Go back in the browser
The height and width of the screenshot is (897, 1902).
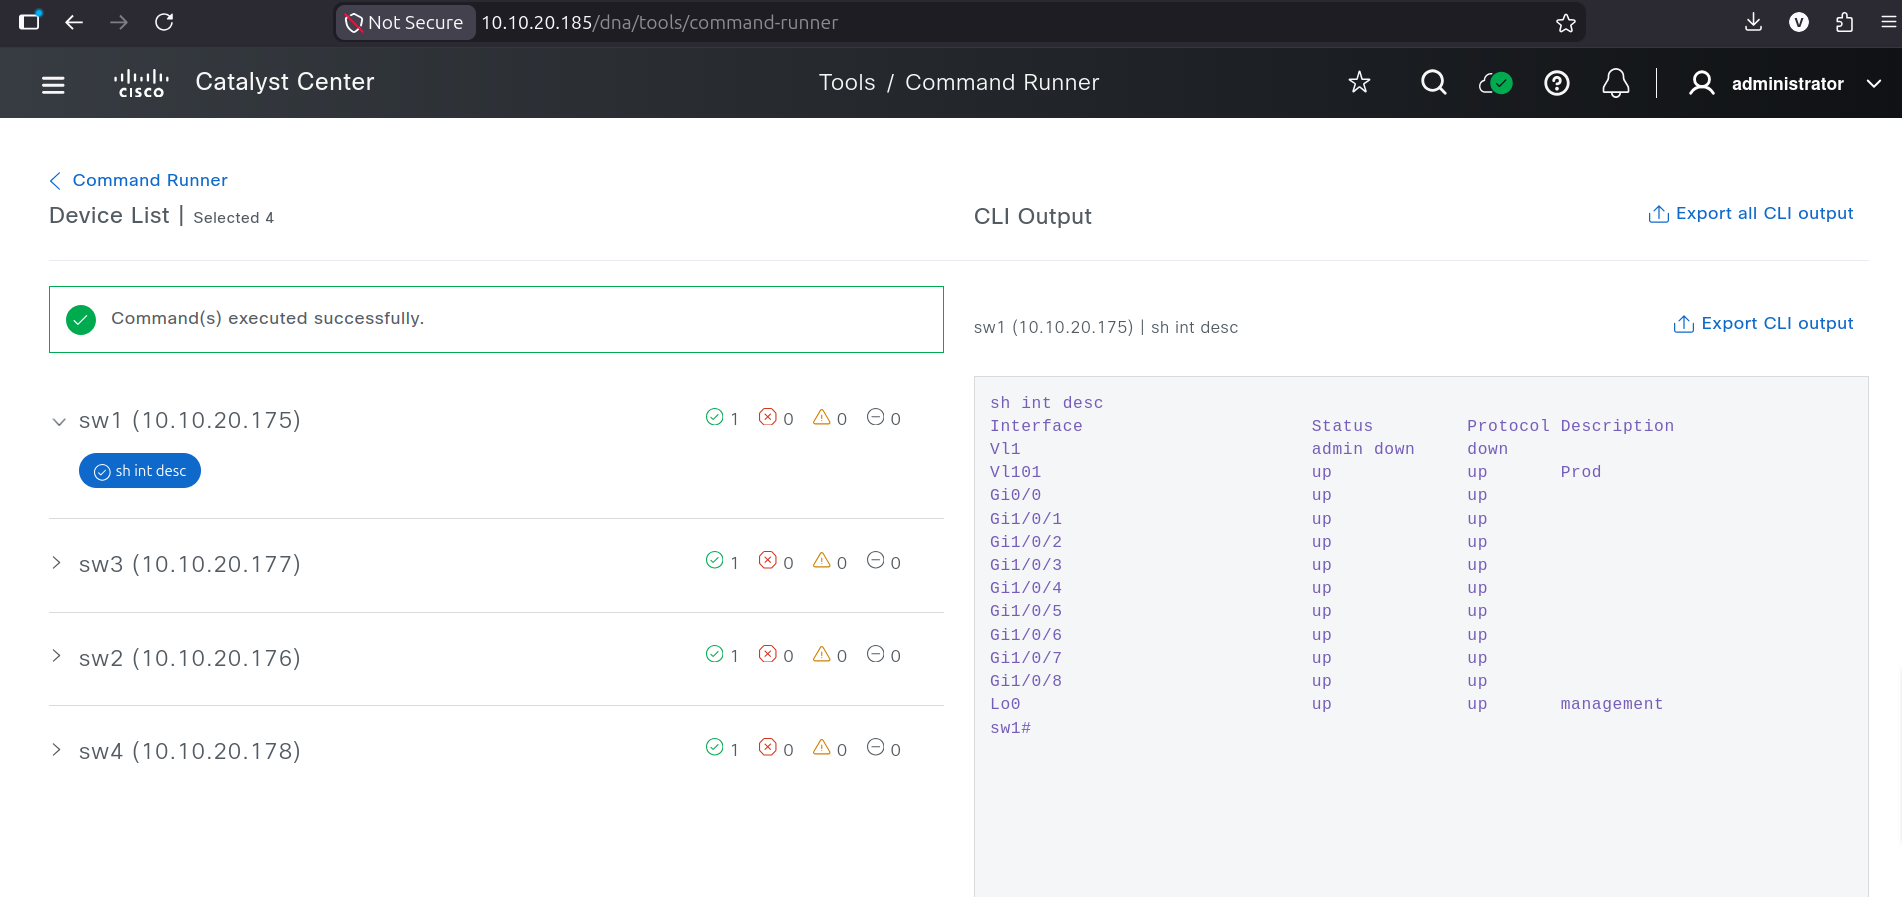(73, 22)
